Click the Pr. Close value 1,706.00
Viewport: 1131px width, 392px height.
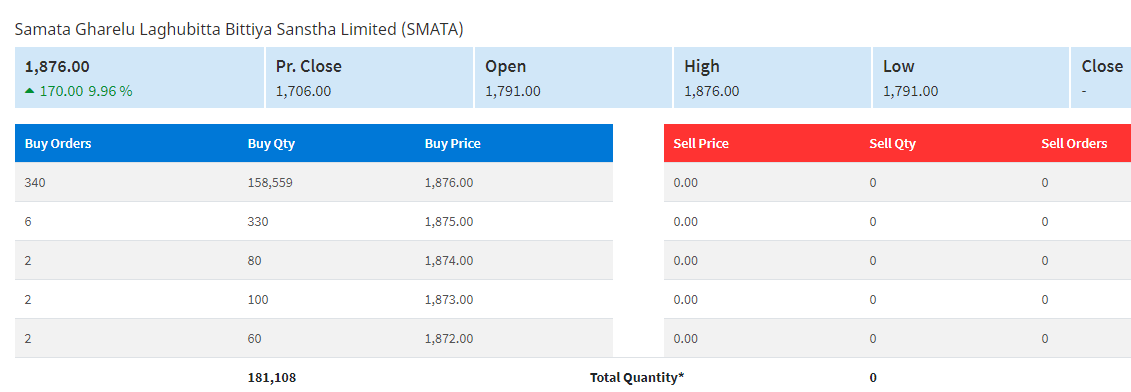click(303, 91)
